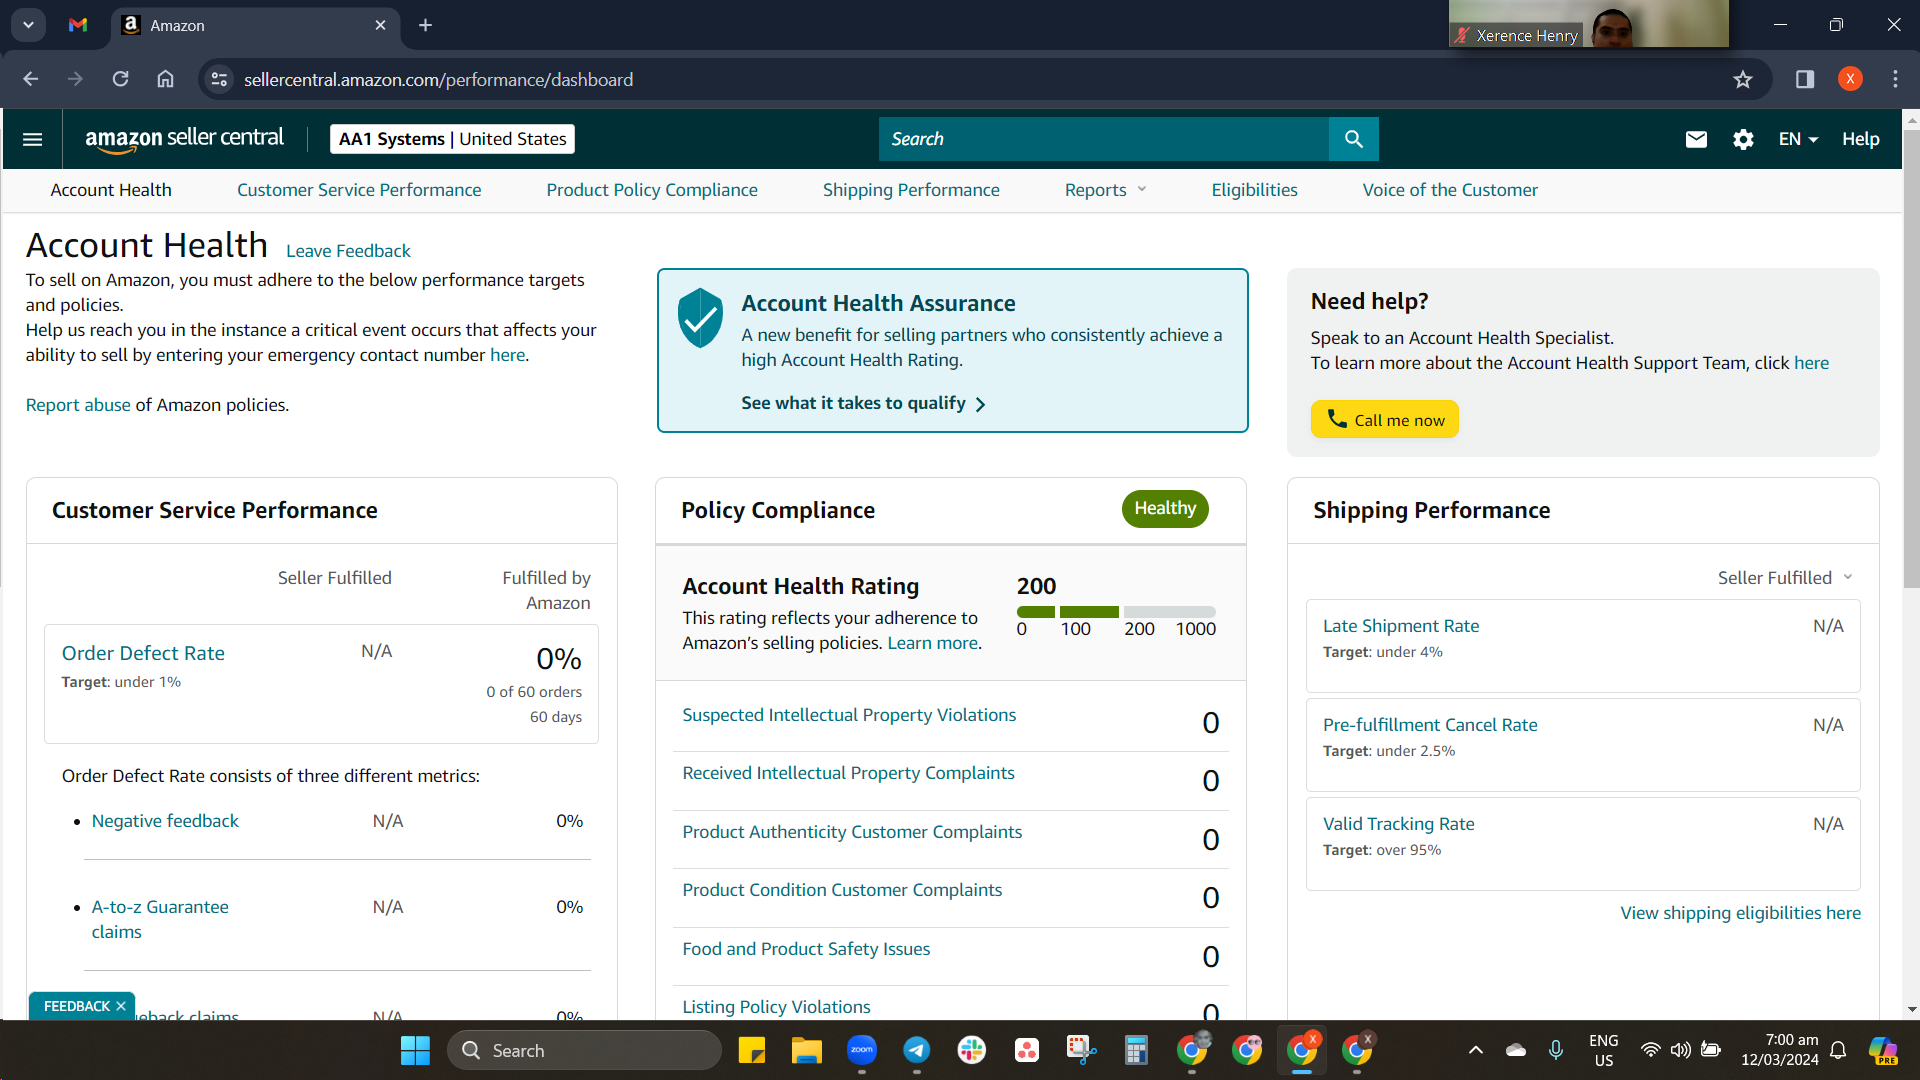This screenshot has width=1920, height=1080.
Task: Open the Order Defect Rate link
Action: coord(143,653)
